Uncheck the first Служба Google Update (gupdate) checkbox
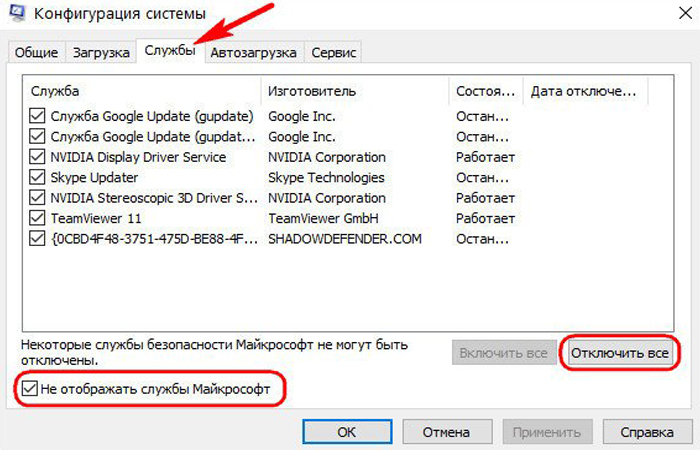The height and width of the screenshot is (450, 700). pyautogui.click(x=38, y=116)
